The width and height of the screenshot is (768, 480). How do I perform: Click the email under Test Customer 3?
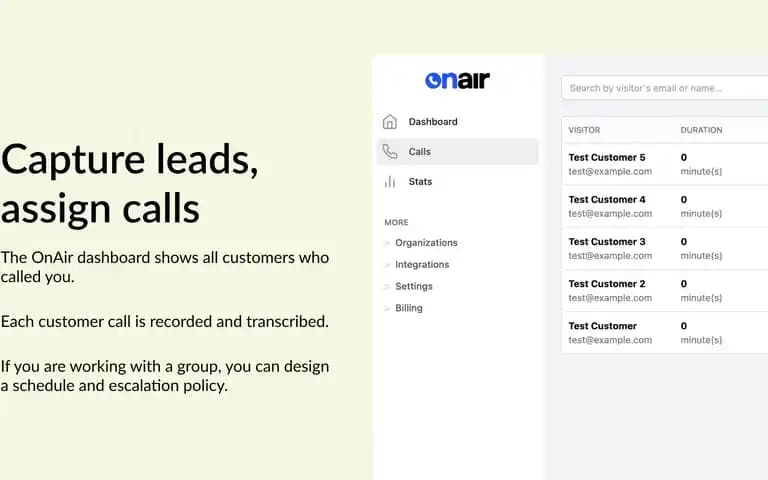point(610,256)
